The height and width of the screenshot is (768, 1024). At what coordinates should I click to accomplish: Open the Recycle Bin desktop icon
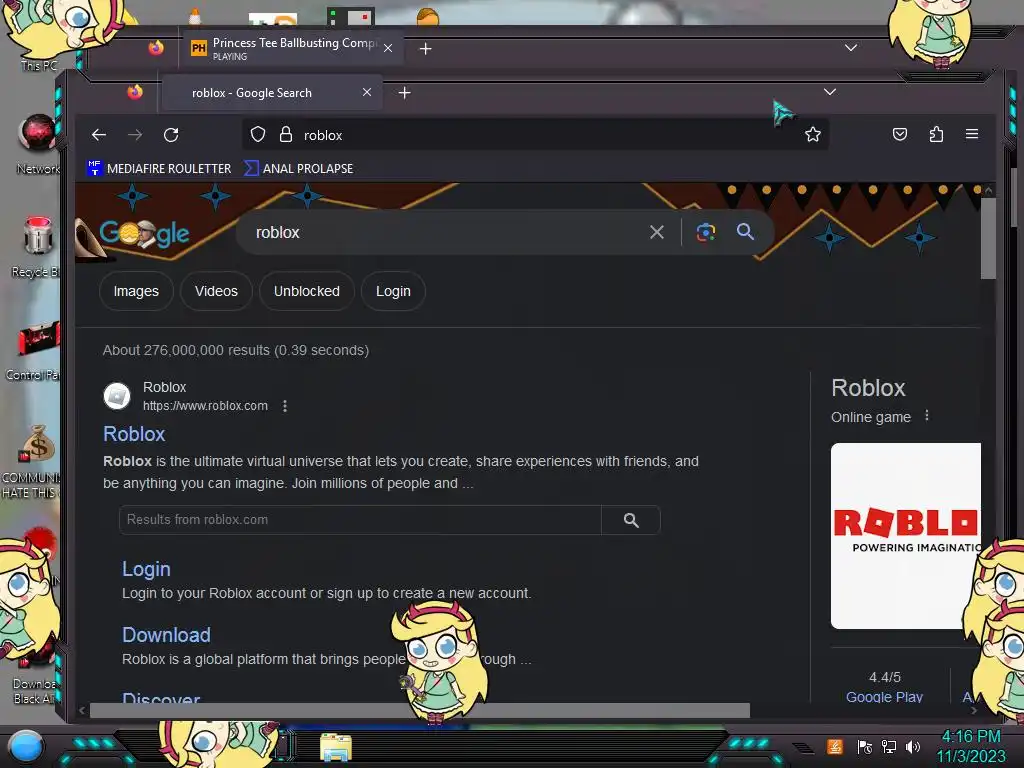[37, 247]
